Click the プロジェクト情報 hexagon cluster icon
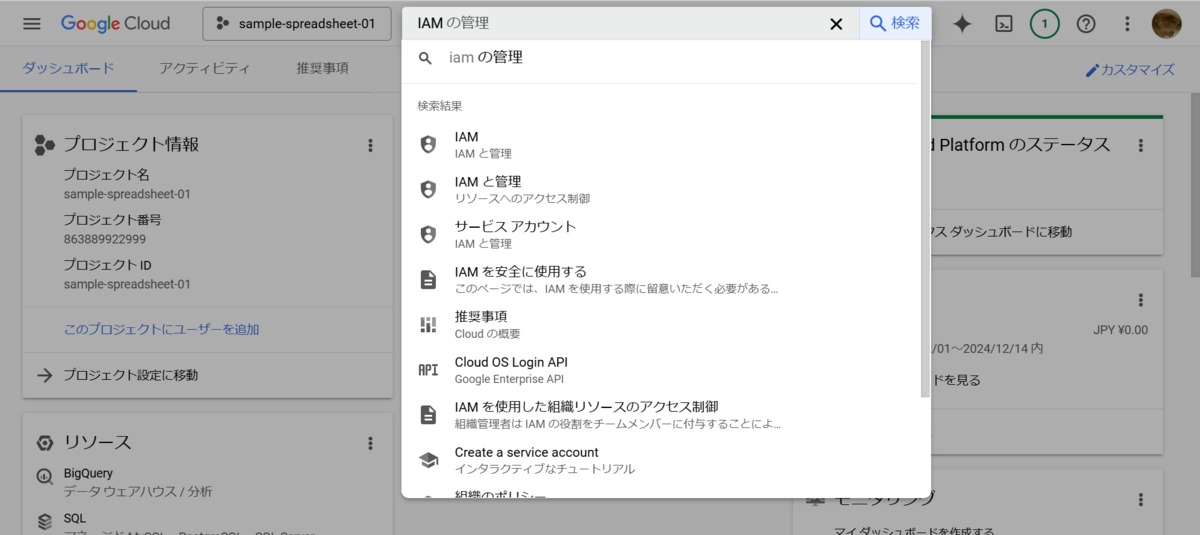 44,145
